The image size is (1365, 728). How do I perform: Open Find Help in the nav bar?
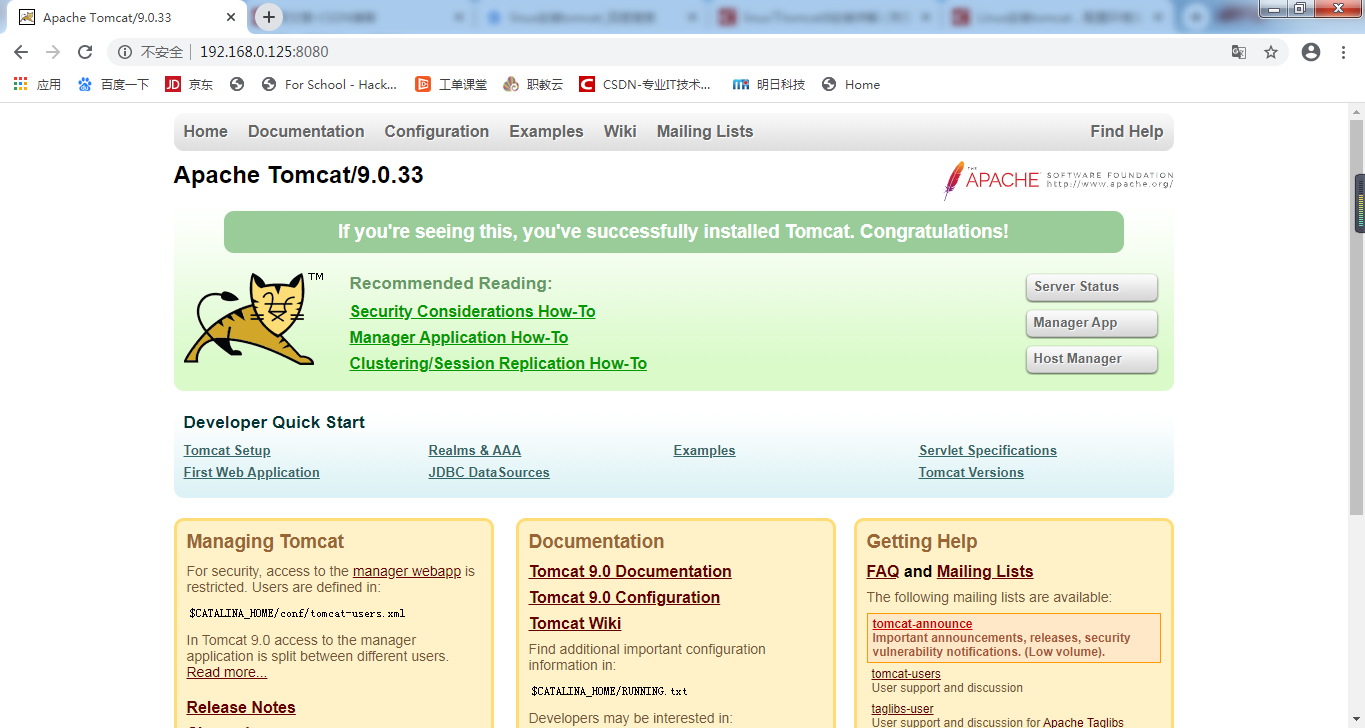coord(1127,131)
